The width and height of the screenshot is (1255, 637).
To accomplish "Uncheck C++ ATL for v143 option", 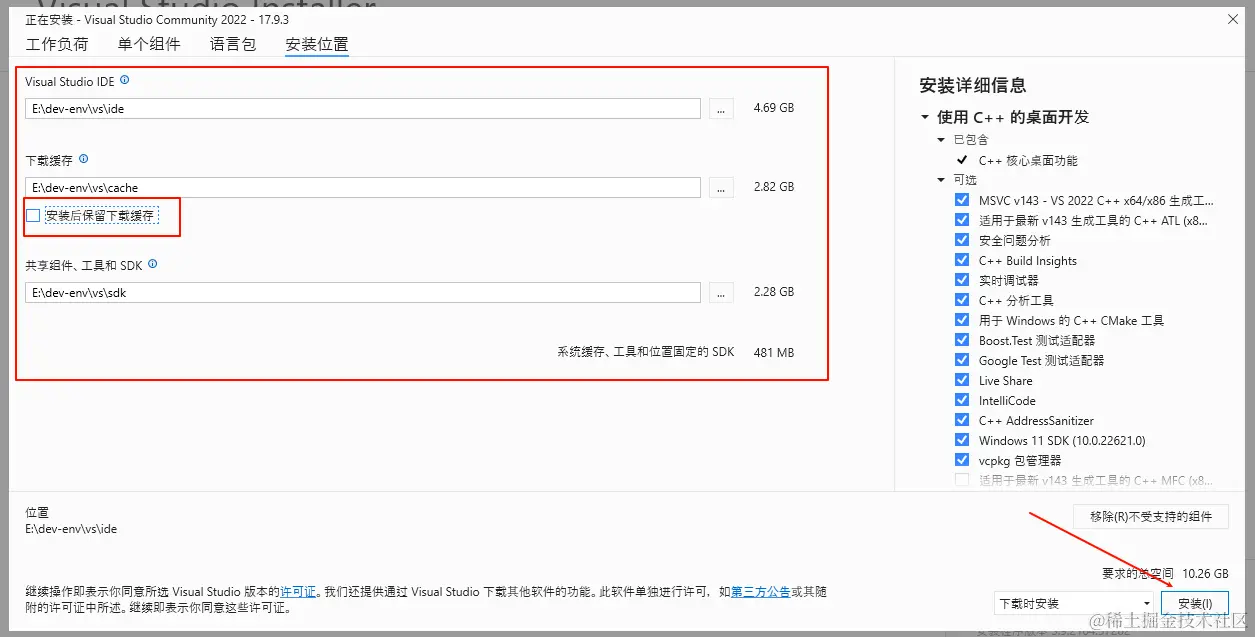I will [x=962, y=220].
